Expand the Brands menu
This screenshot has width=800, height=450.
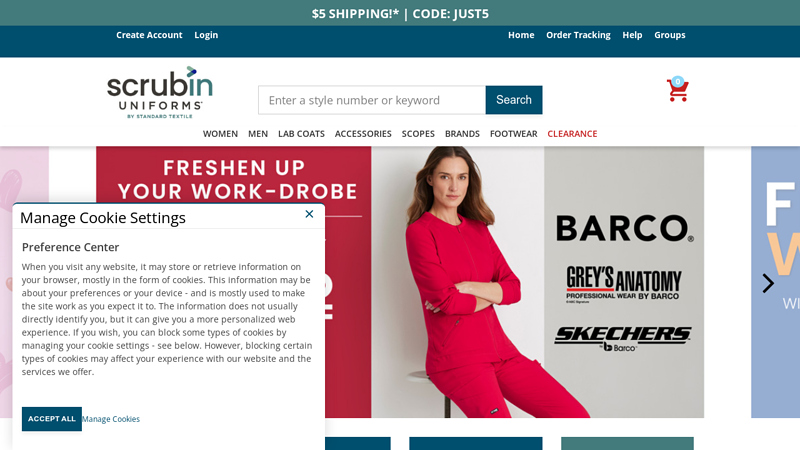pyautogui.click(x=462, y=134)
